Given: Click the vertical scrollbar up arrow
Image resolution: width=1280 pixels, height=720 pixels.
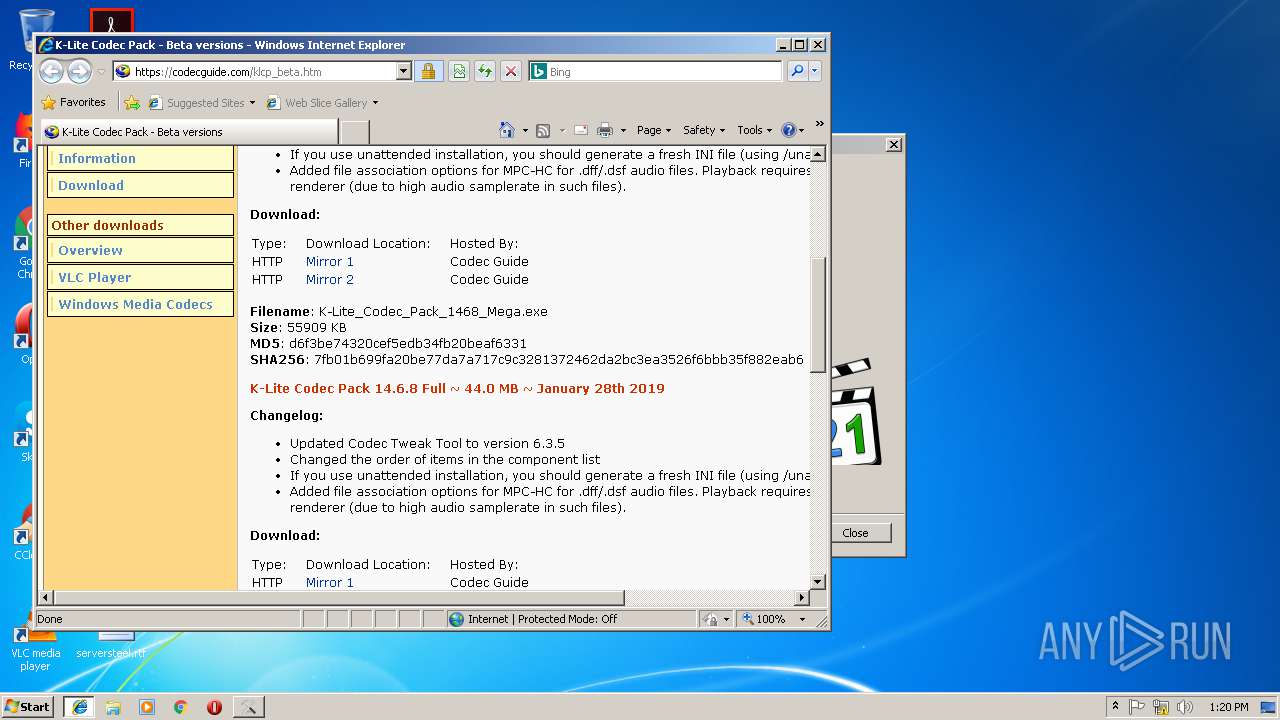Looking at the screenshot, I should click(817, 154).
